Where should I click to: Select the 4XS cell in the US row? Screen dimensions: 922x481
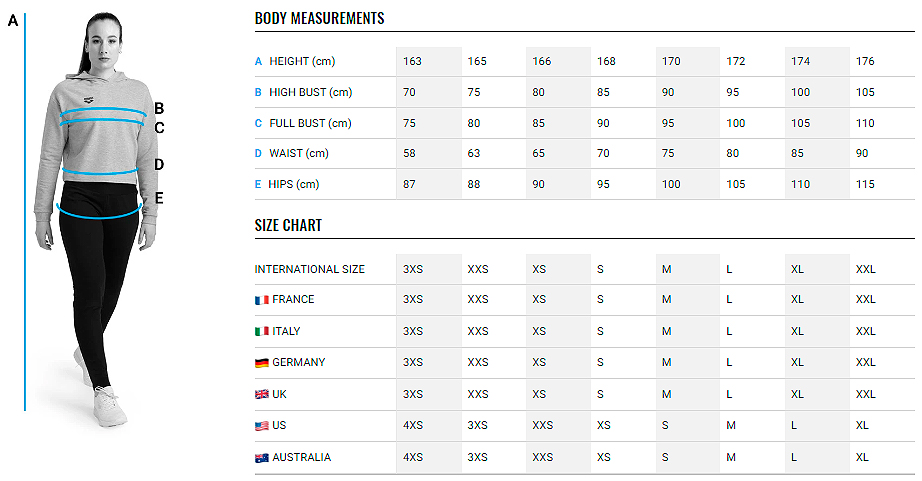[x=413, y=425]
